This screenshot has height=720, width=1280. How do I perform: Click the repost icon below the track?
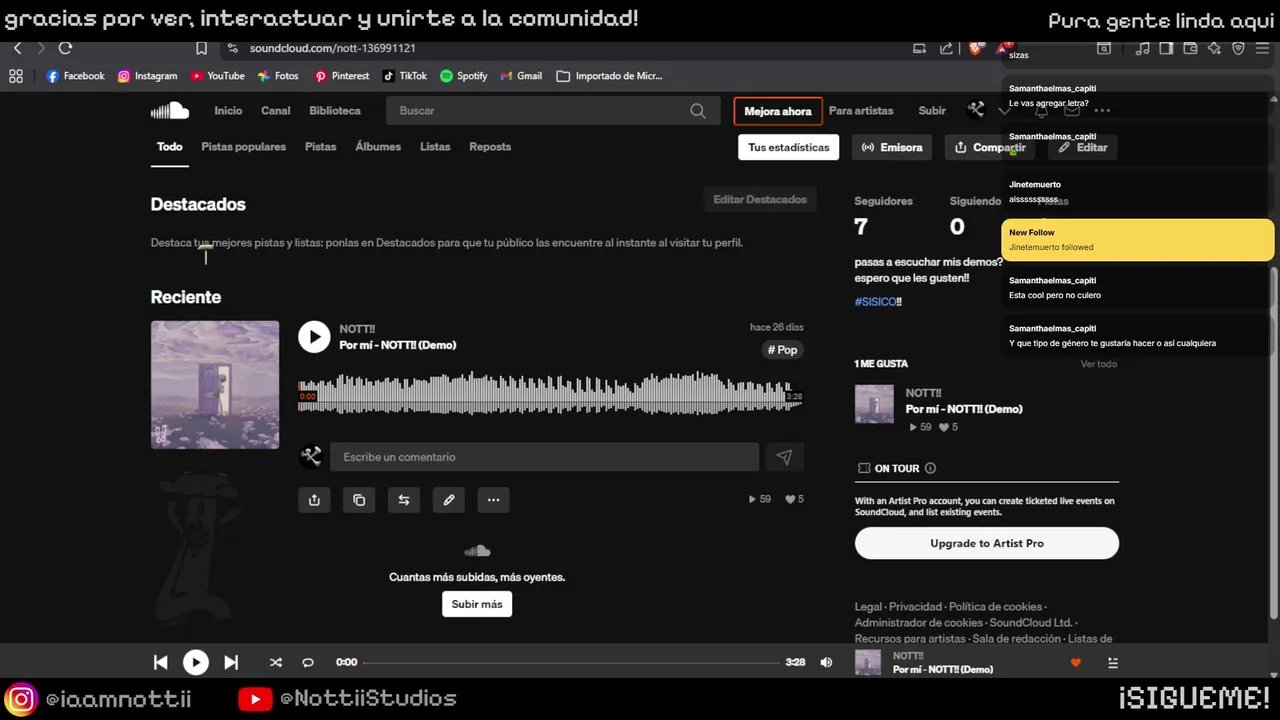coord(404,500)
